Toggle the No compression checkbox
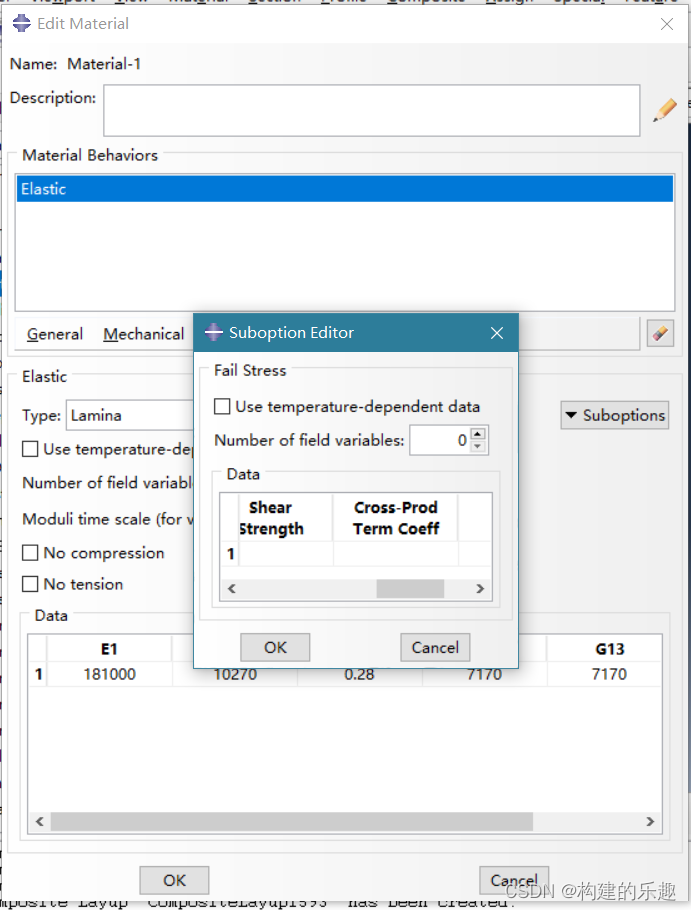The image size is (691, 910). 31,553
